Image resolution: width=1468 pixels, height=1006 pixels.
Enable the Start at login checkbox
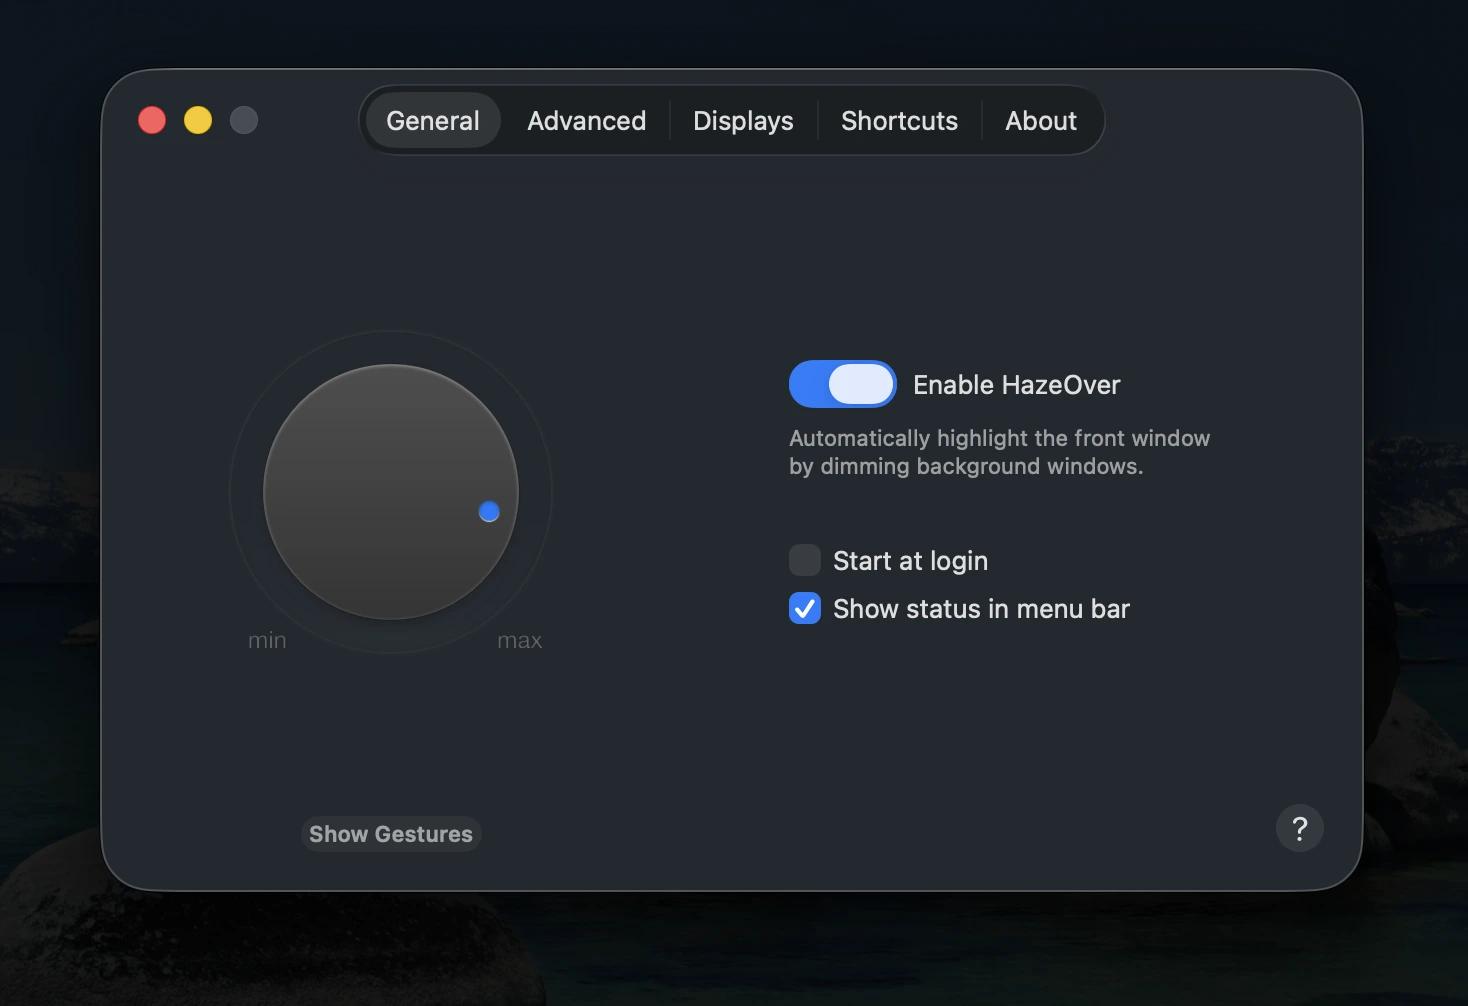[x=805, y=560]
